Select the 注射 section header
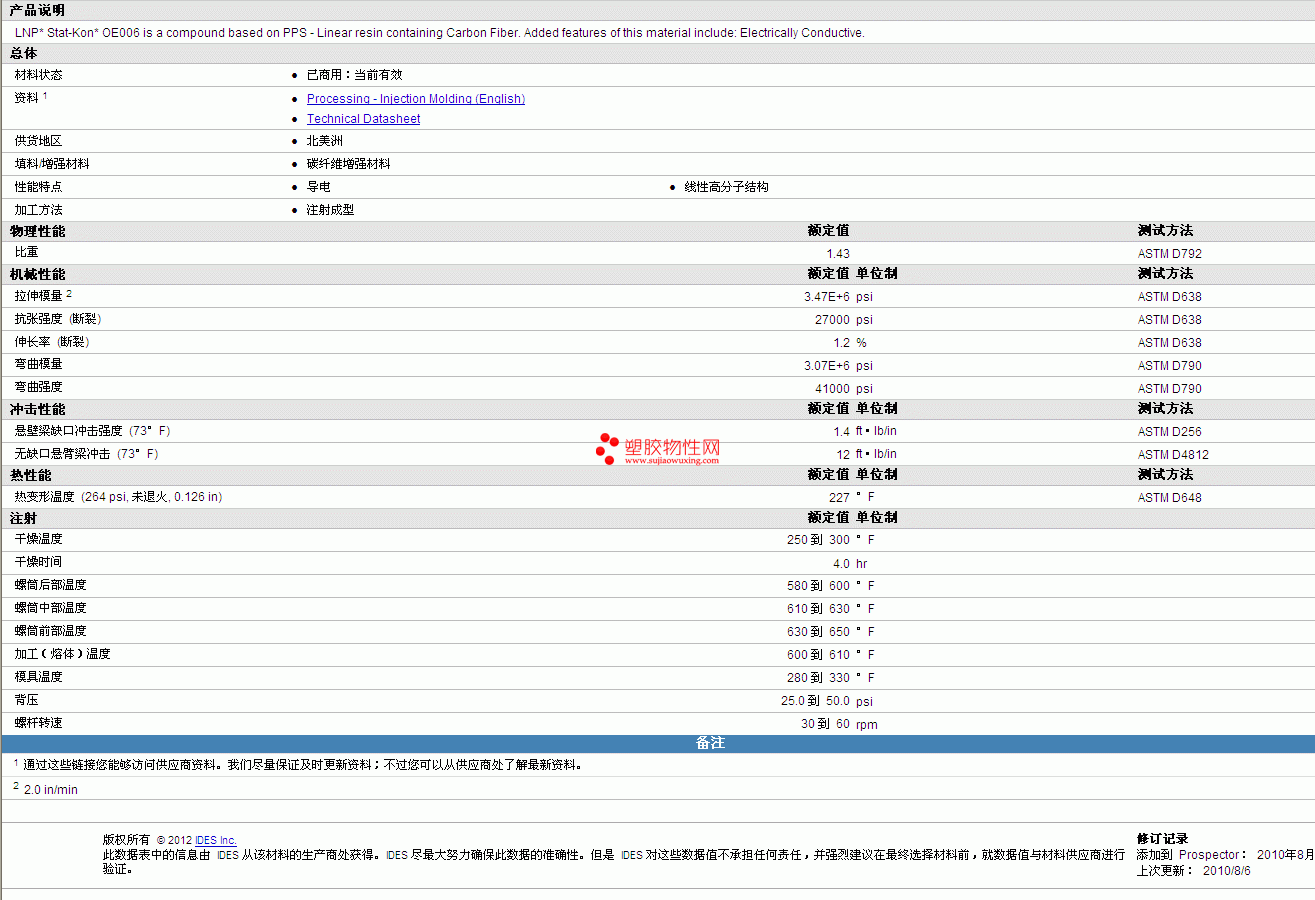 24,518
